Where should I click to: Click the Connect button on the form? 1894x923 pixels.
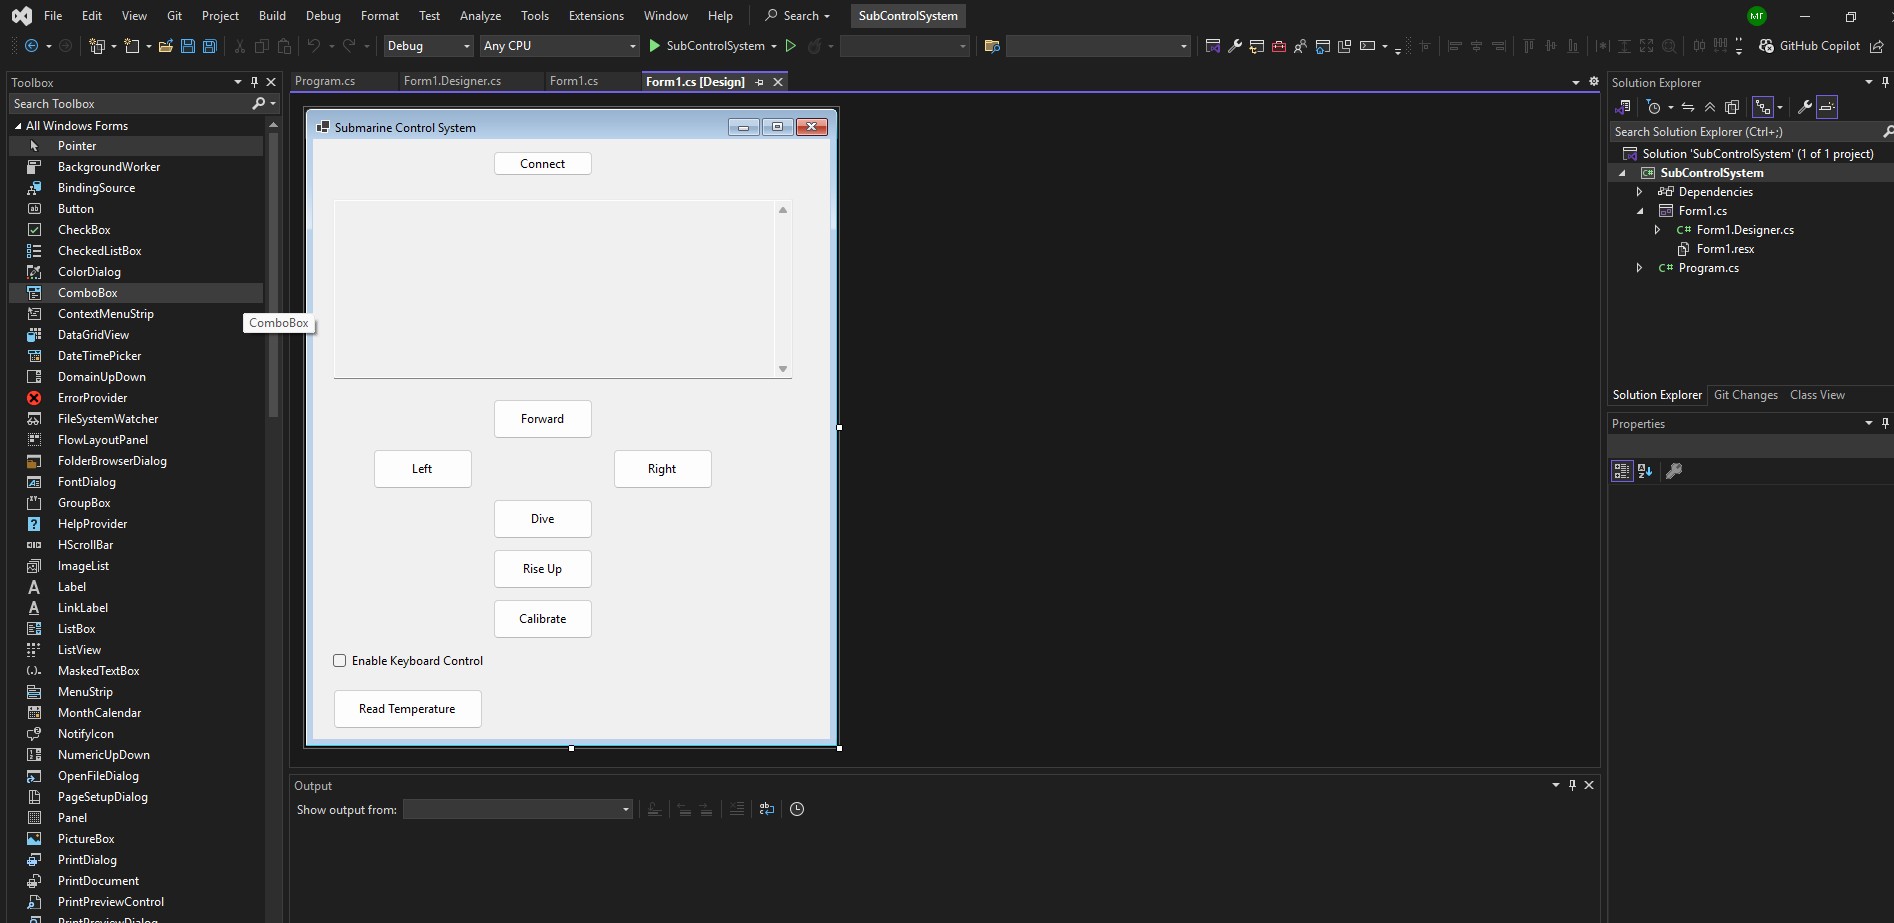[543, 164]
